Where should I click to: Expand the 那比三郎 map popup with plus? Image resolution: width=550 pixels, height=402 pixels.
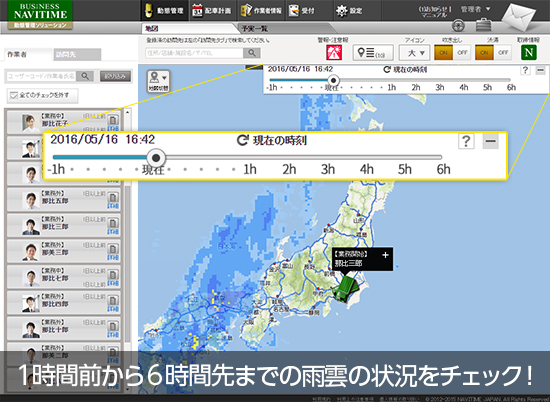pos(385,255)
